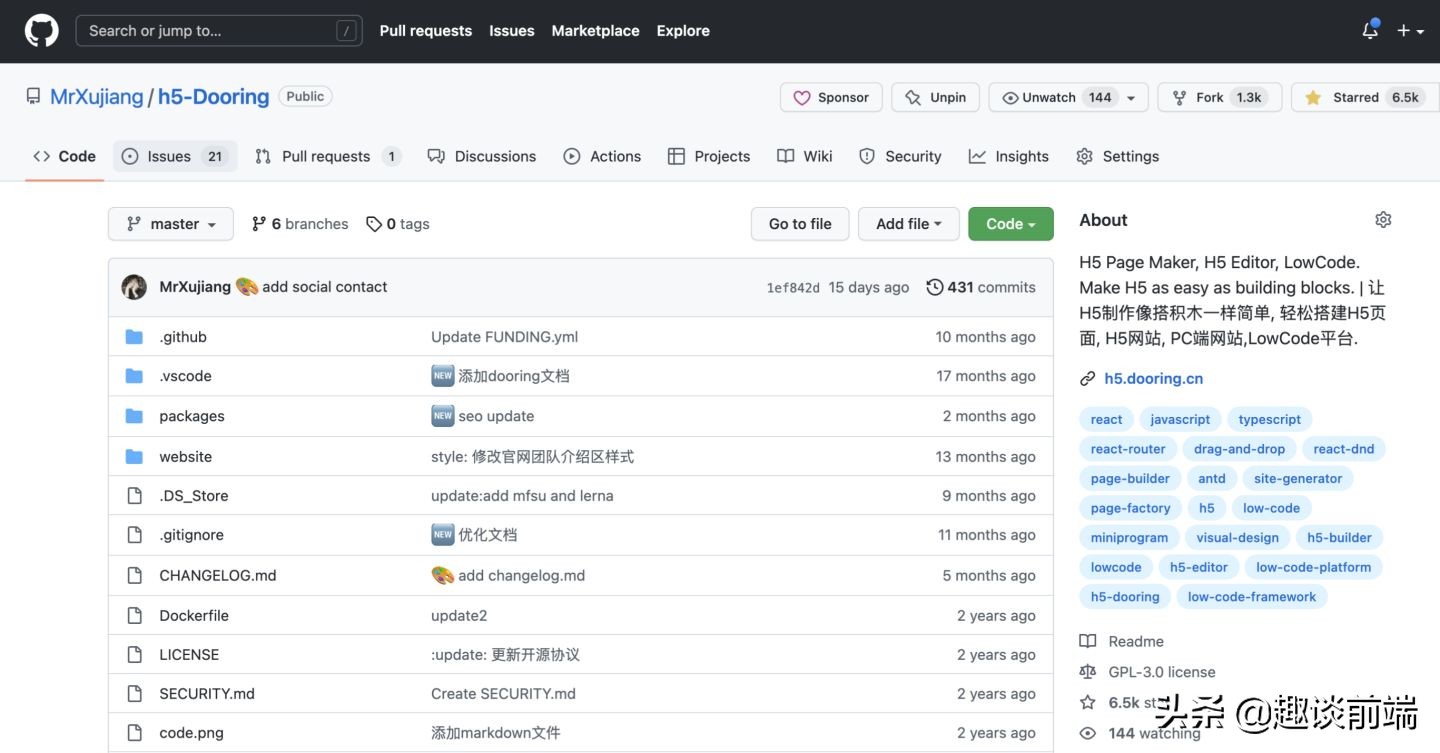This screenshot has height=753, width=1440.
Task: Expand the green Code dropdown
Action: click(1011, 224)
